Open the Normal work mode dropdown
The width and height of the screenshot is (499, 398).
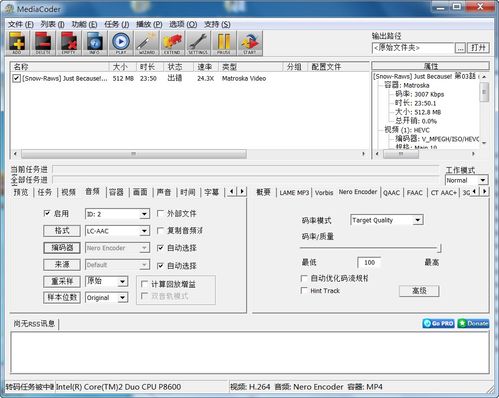(466, 180)
